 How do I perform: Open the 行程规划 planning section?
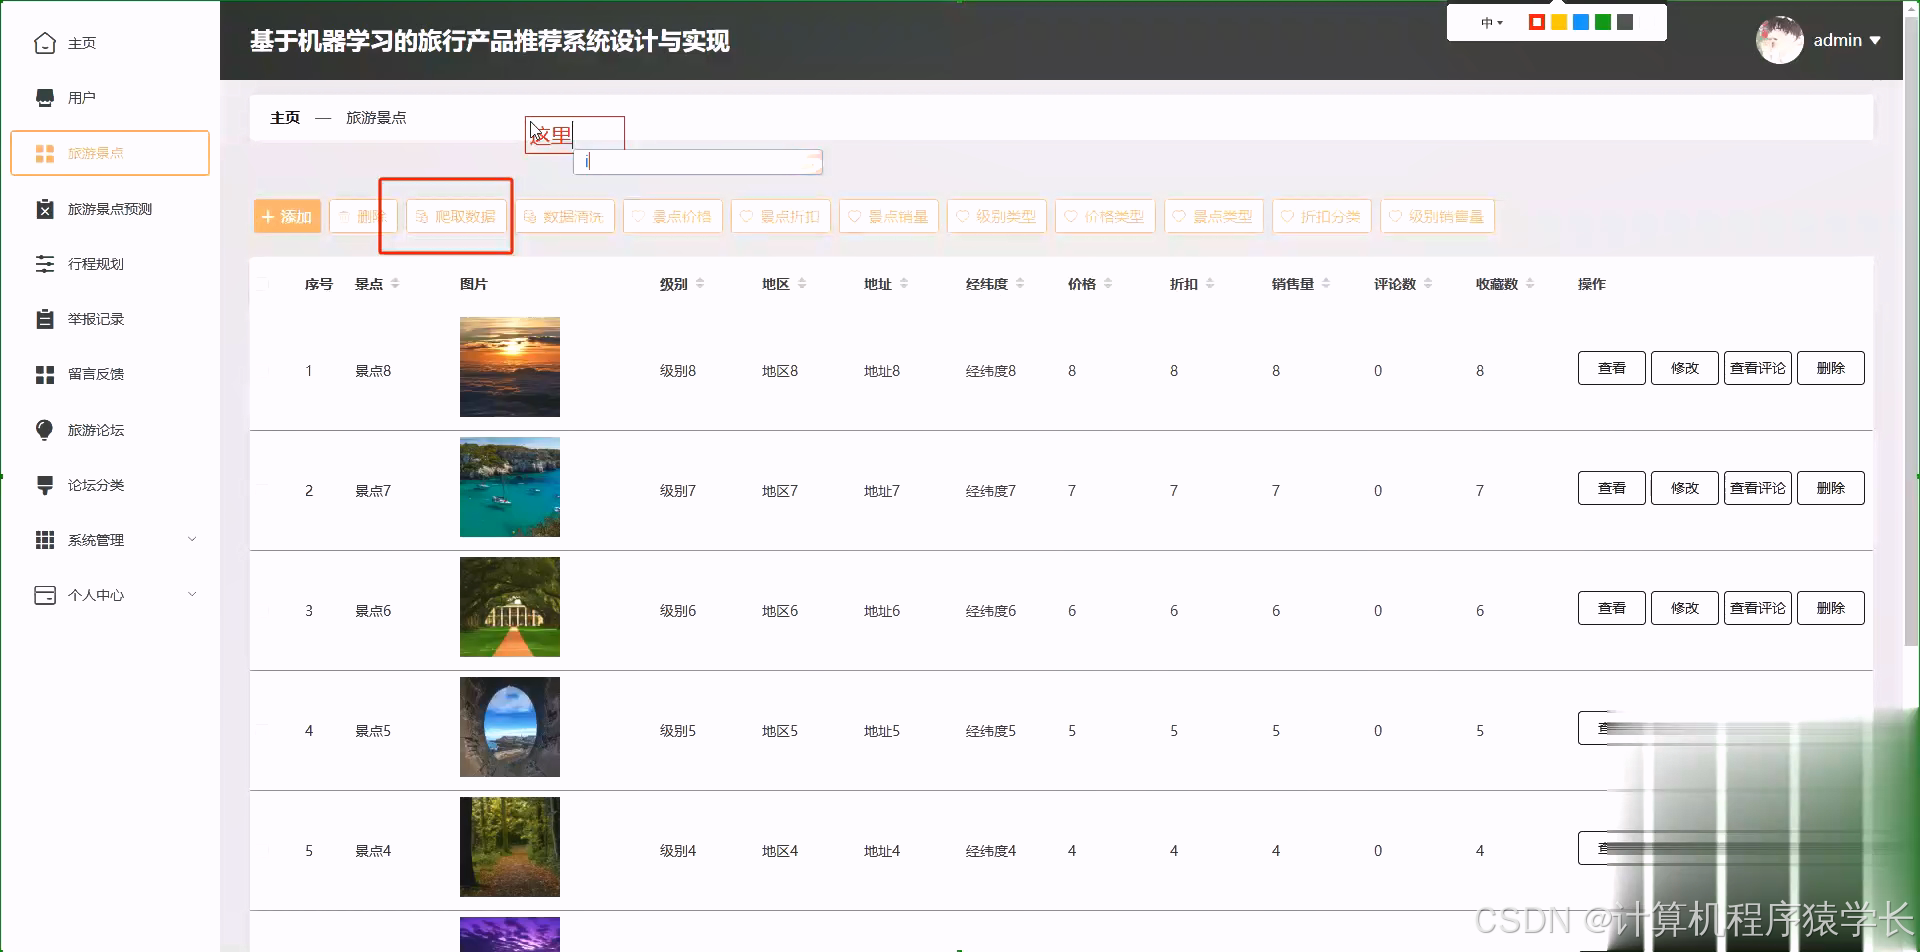point(95,264)
